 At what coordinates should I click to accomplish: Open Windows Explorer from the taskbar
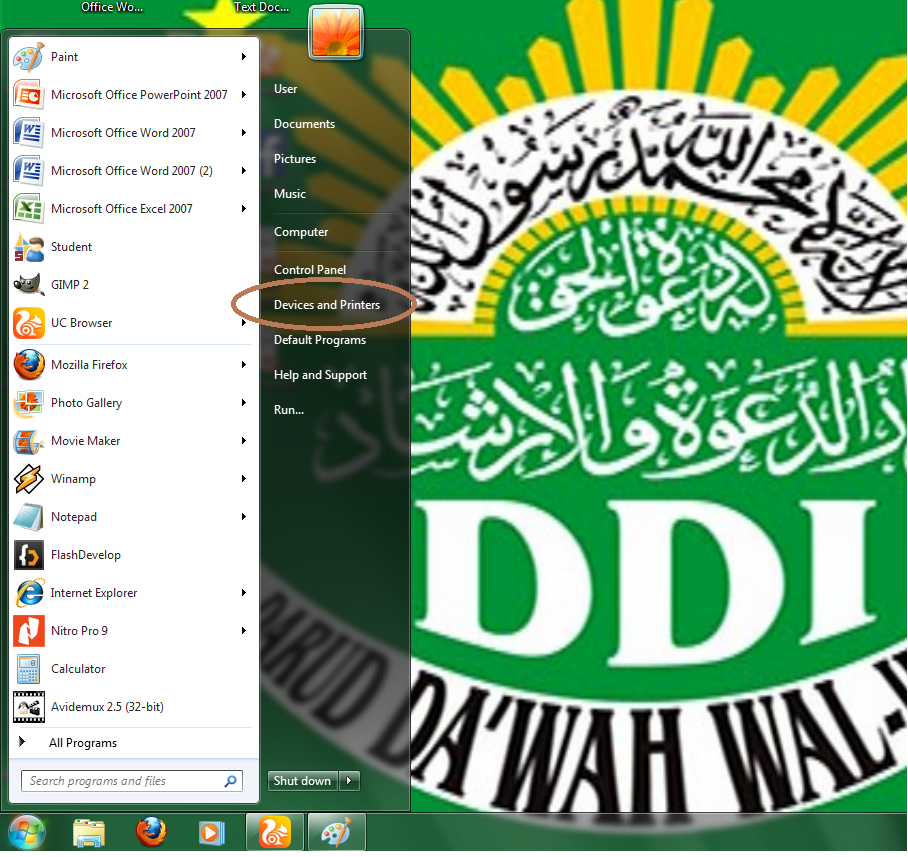pyautogui.click(x=89, y=833)
